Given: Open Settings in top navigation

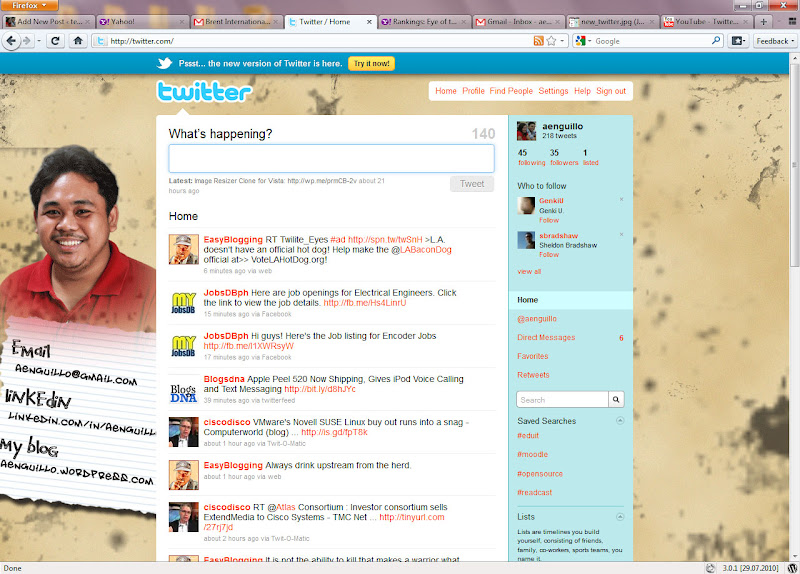Looking at the screenshot, I should [x=553, y=91].
